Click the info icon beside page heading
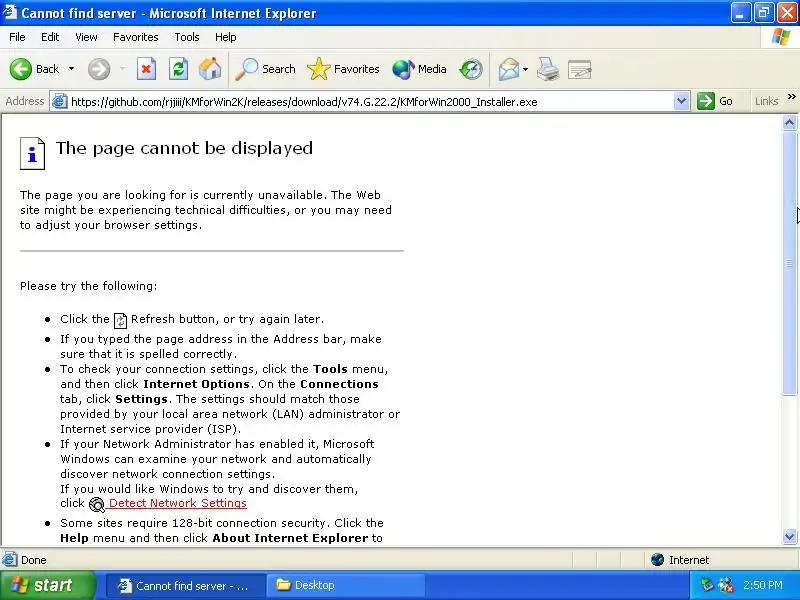 click(x=32, y=153)
